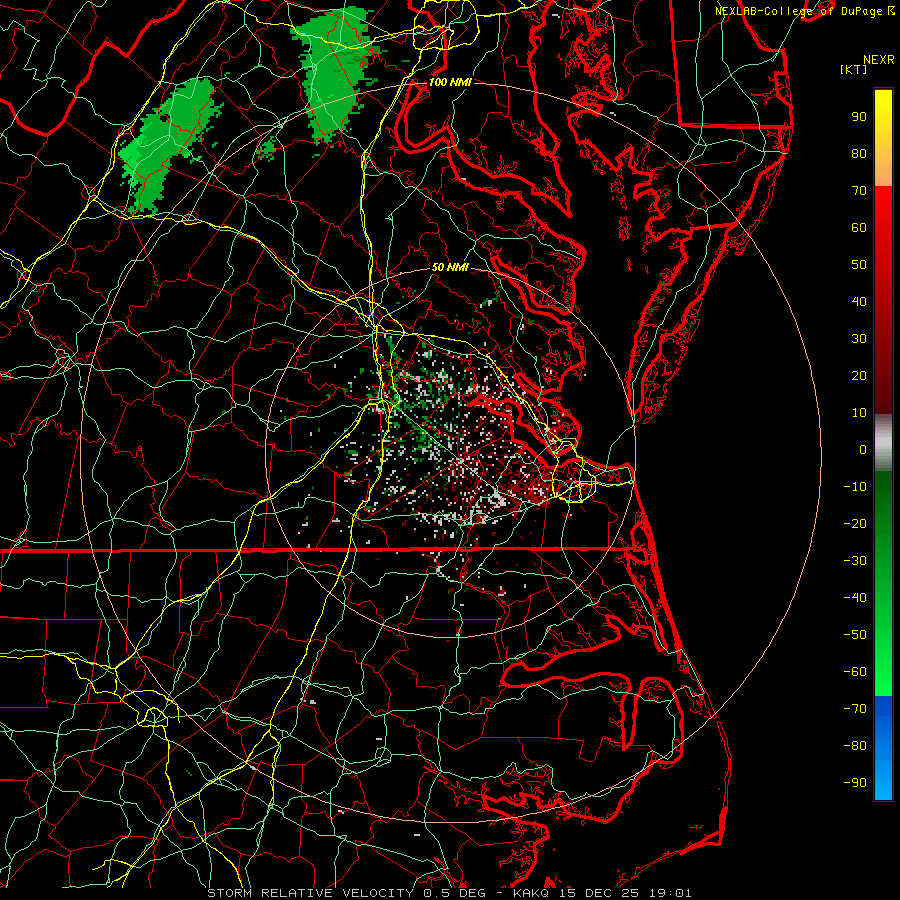Screen dimensions: 900x900
Task: Click the "100 NMI" range ring label
Action: [x=450, y=82]
